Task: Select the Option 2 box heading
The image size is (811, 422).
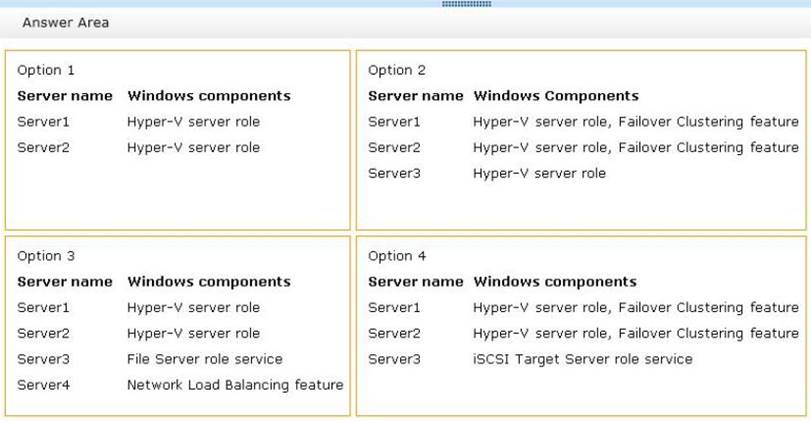Action: coord(397,70)
